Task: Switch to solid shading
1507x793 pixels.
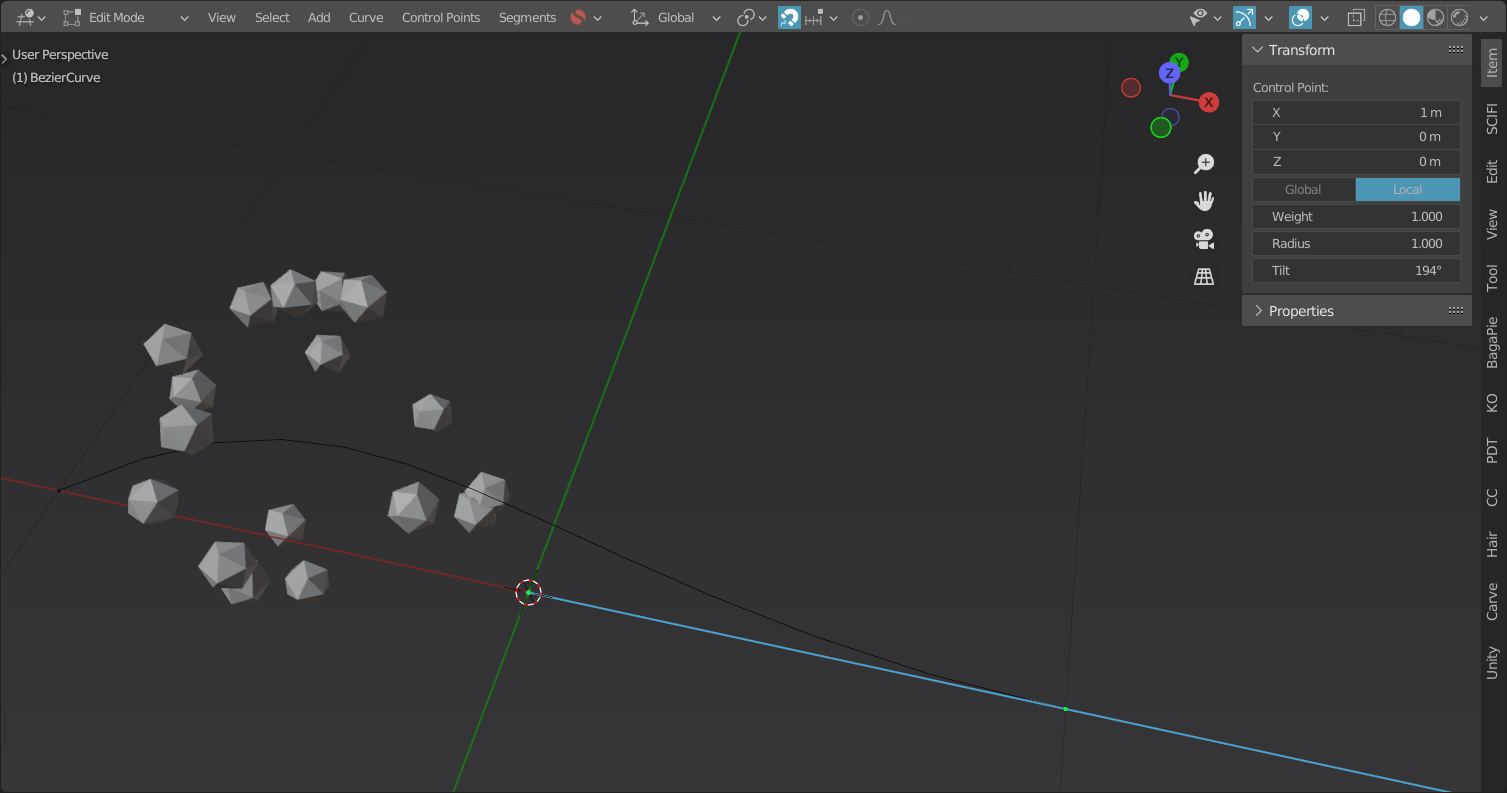Action: click(1411, 17)
